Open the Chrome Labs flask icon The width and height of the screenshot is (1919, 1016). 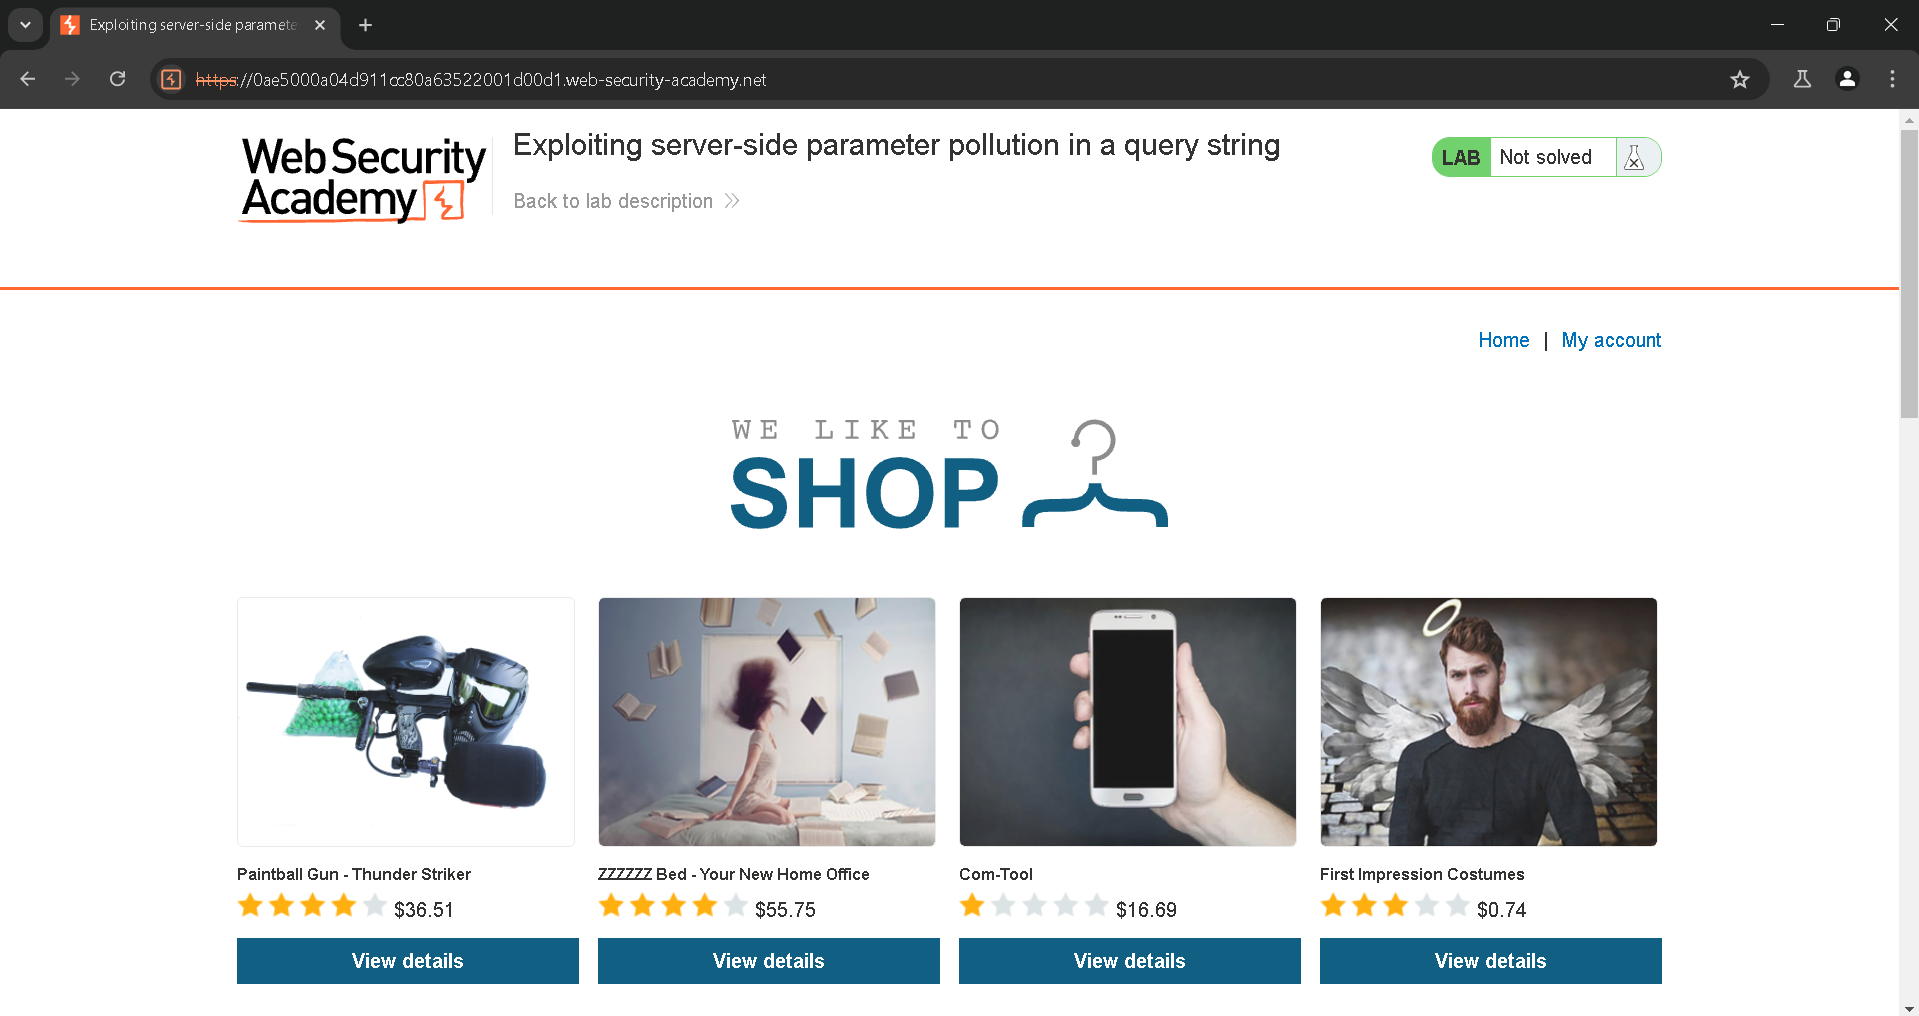coord(1802,79)
